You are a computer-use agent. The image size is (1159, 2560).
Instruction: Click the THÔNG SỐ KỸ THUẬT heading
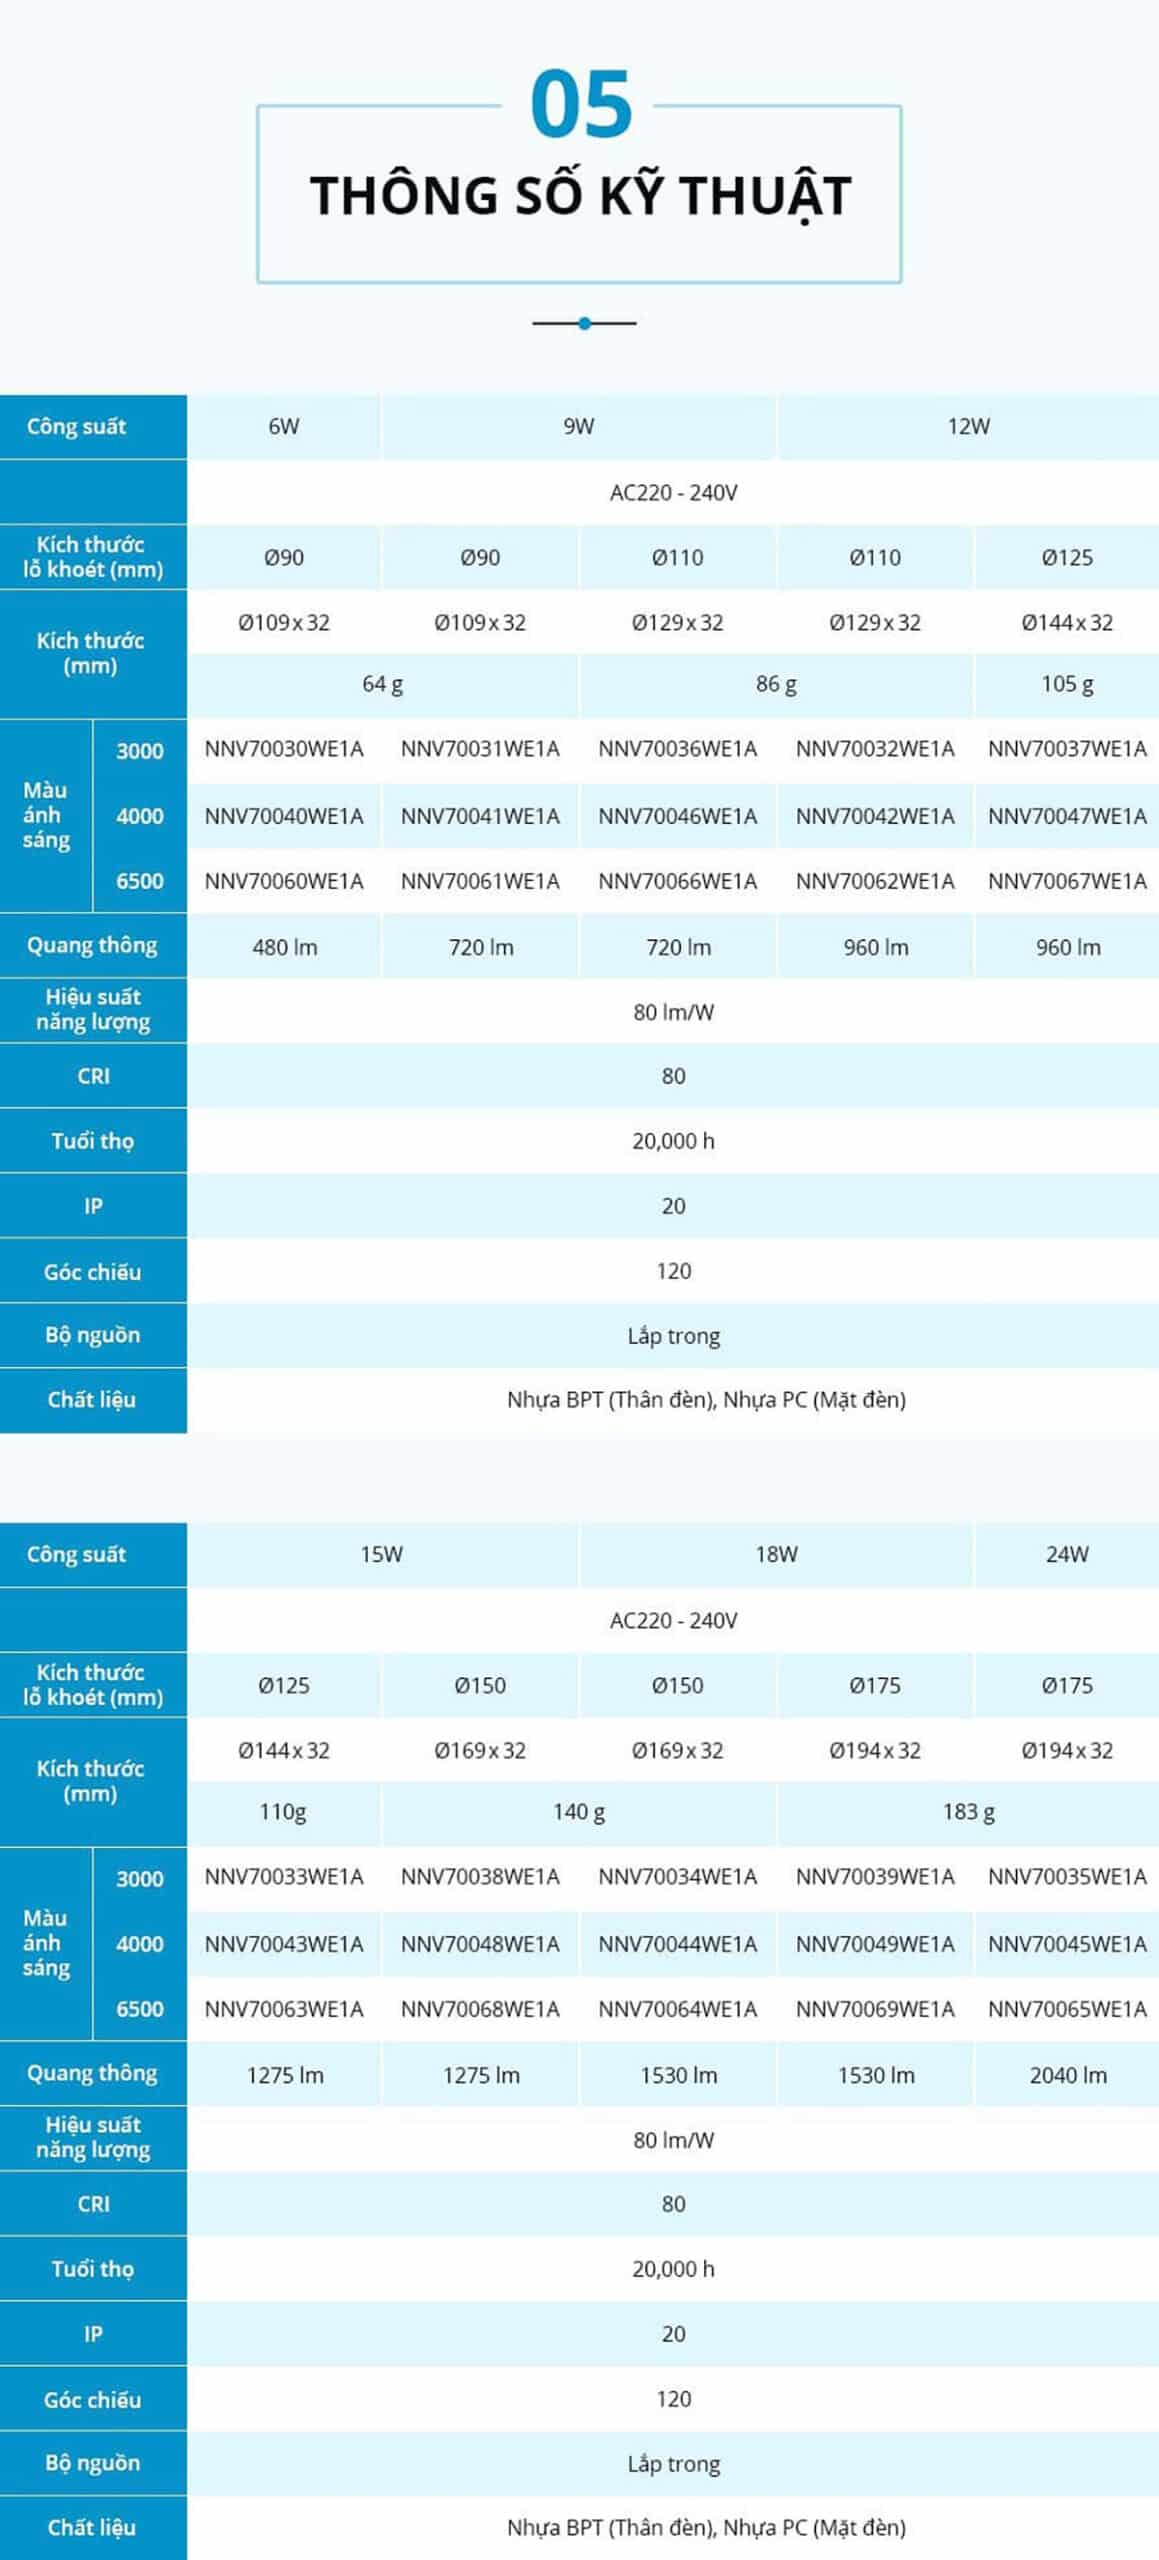pos(580,195)
